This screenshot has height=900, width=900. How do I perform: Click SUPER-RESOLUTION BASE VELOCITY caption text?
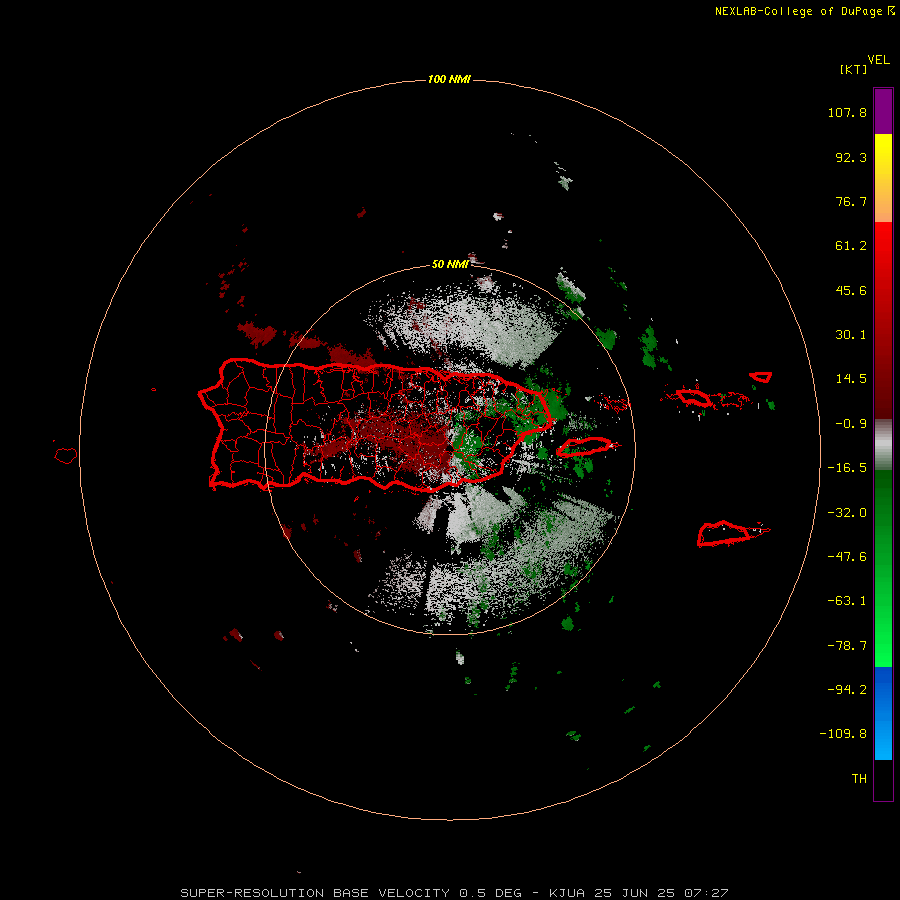(x=315, y=893)
